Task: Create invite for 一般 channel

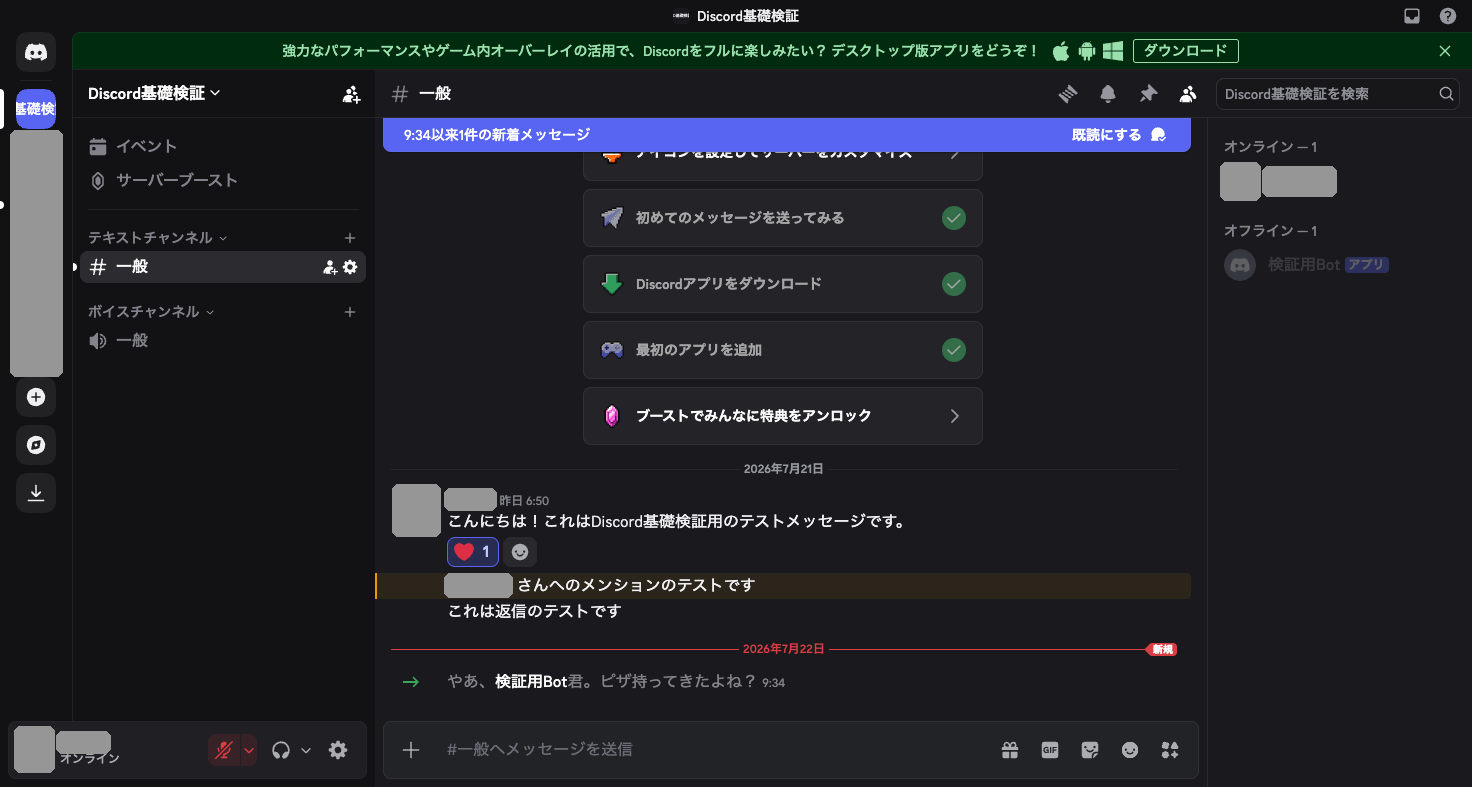Action: tap(330, 267)
